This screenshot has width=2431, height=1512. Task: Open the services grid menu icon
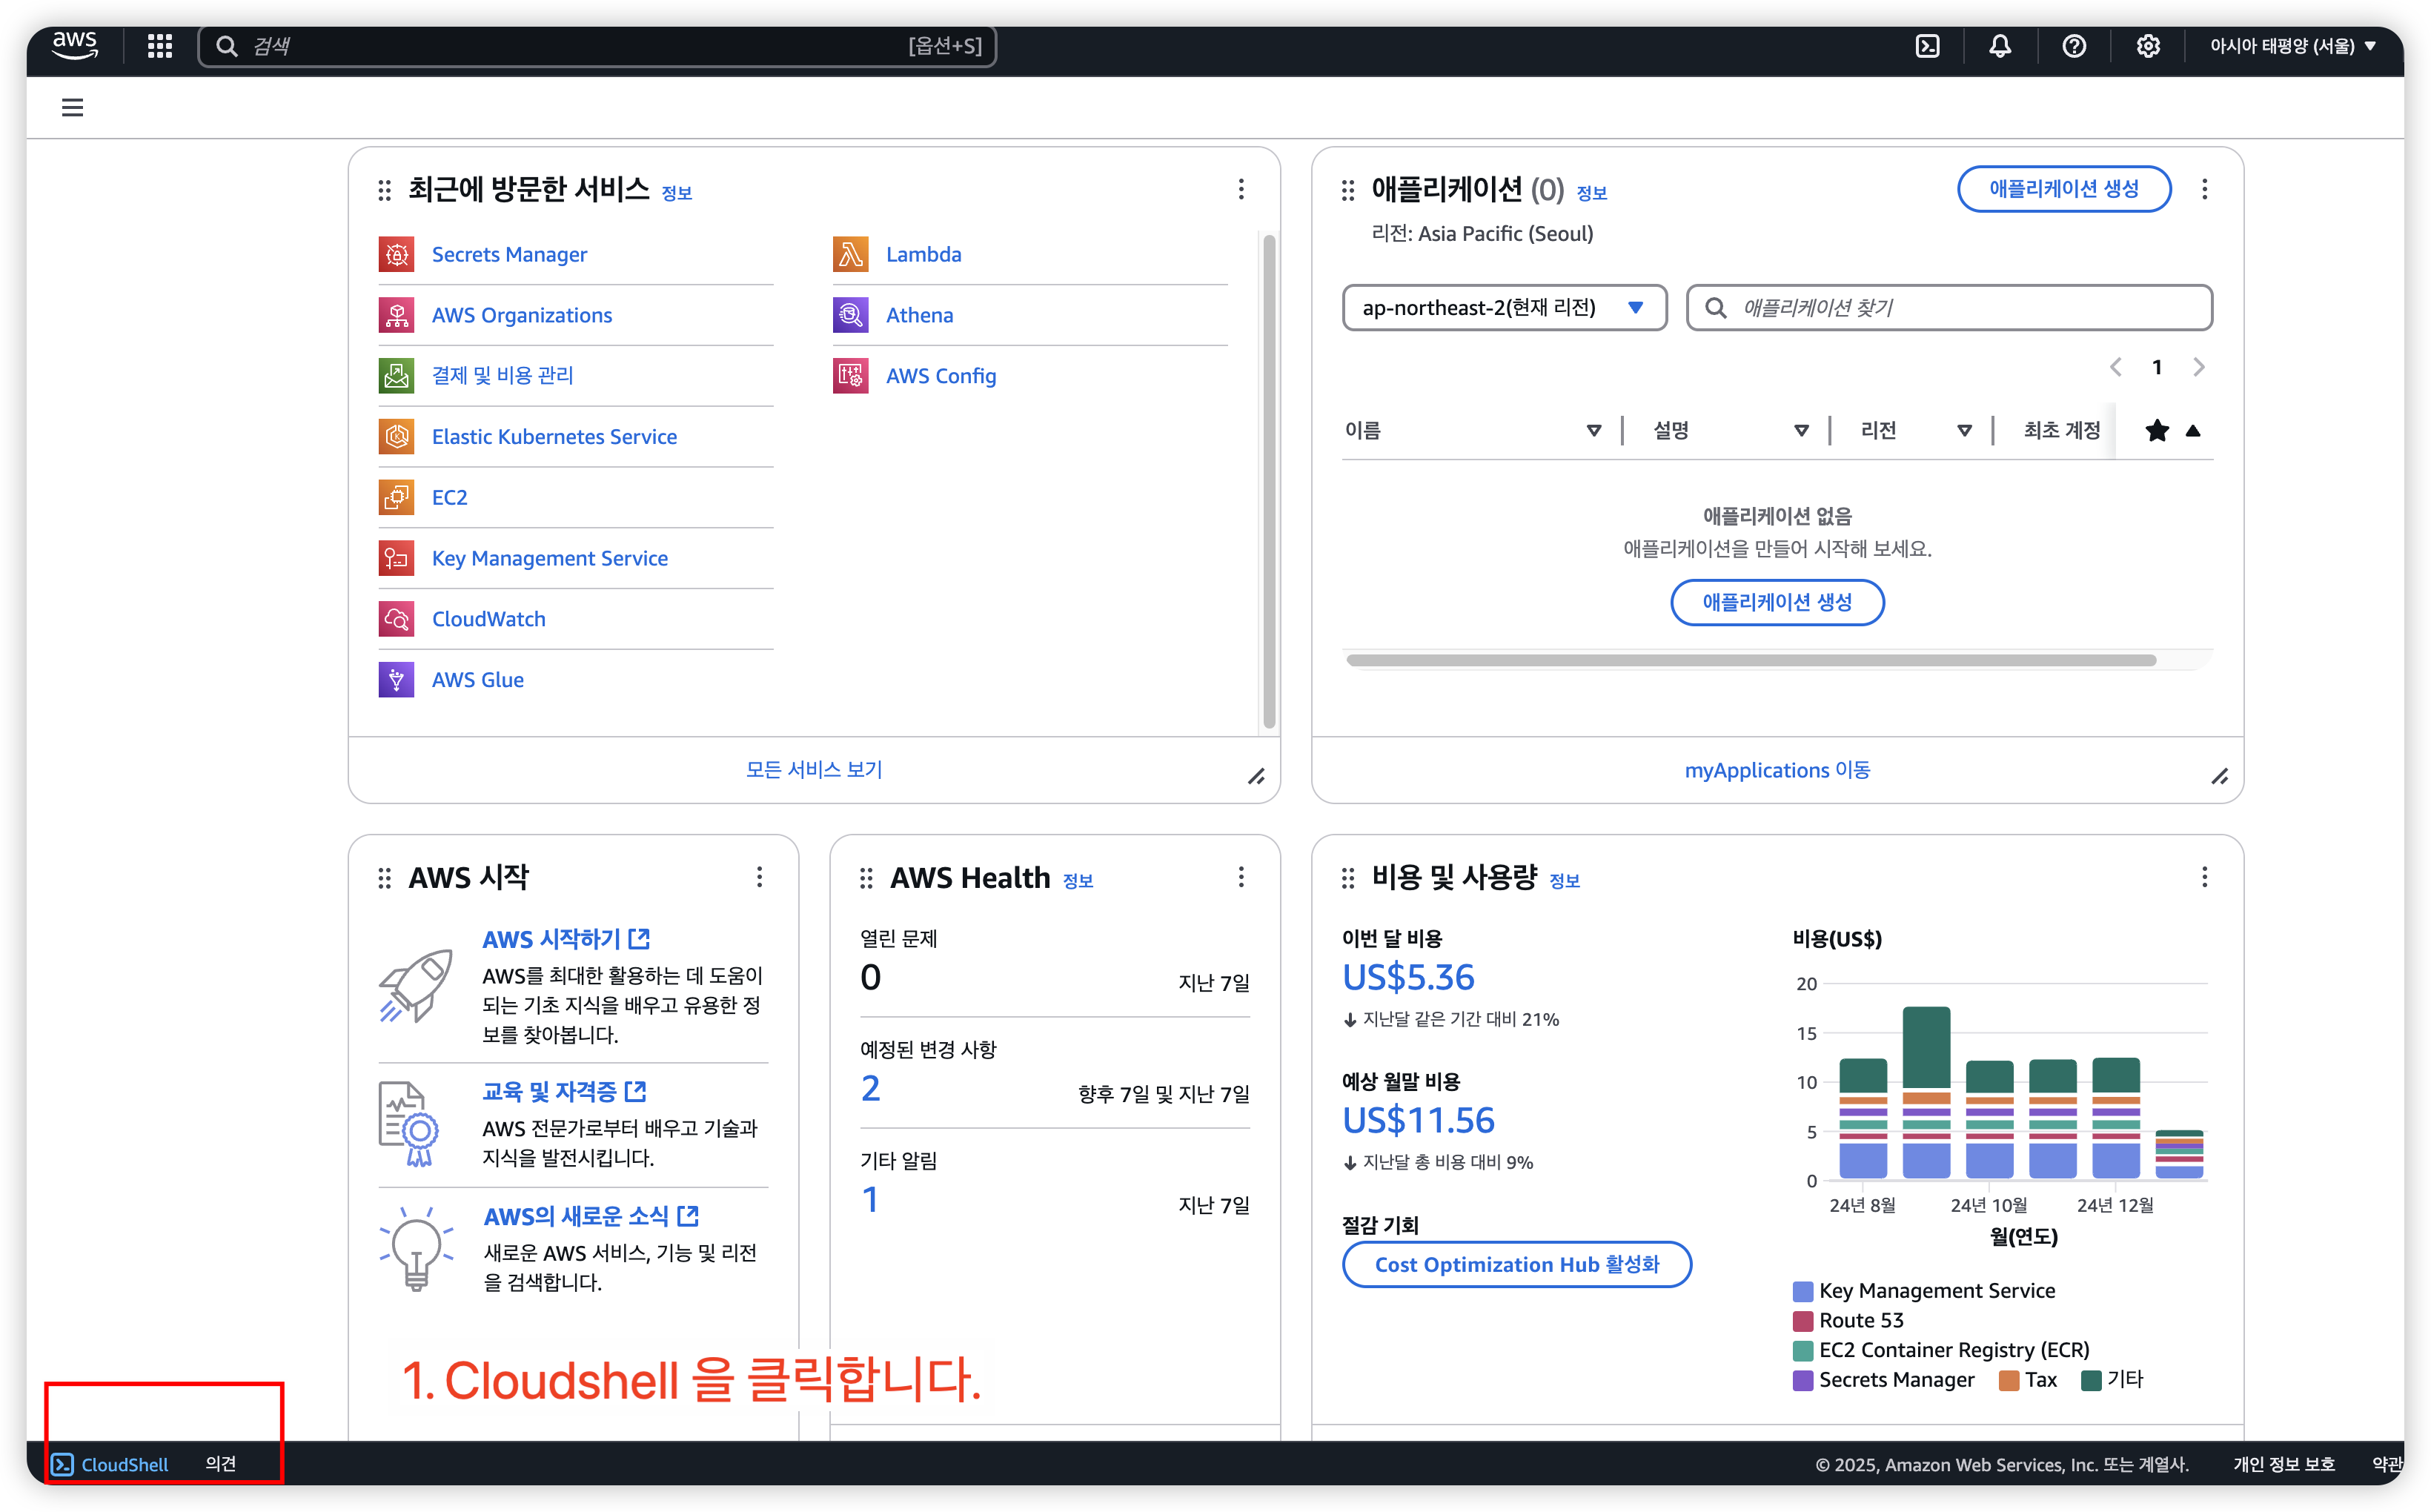pos(160,46)
